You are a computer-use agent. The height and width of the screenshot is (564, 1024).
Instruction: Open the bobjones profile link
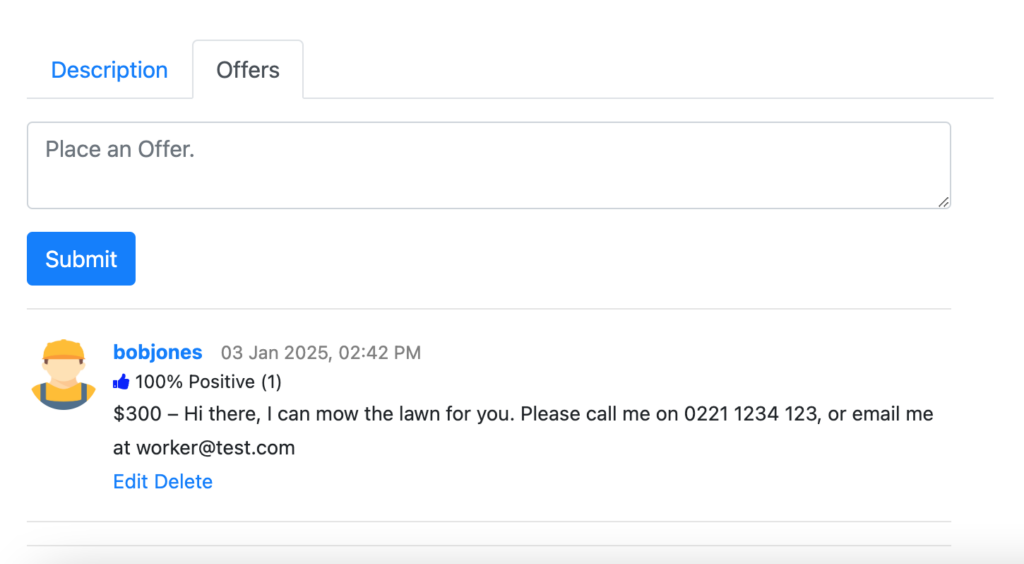157,352
